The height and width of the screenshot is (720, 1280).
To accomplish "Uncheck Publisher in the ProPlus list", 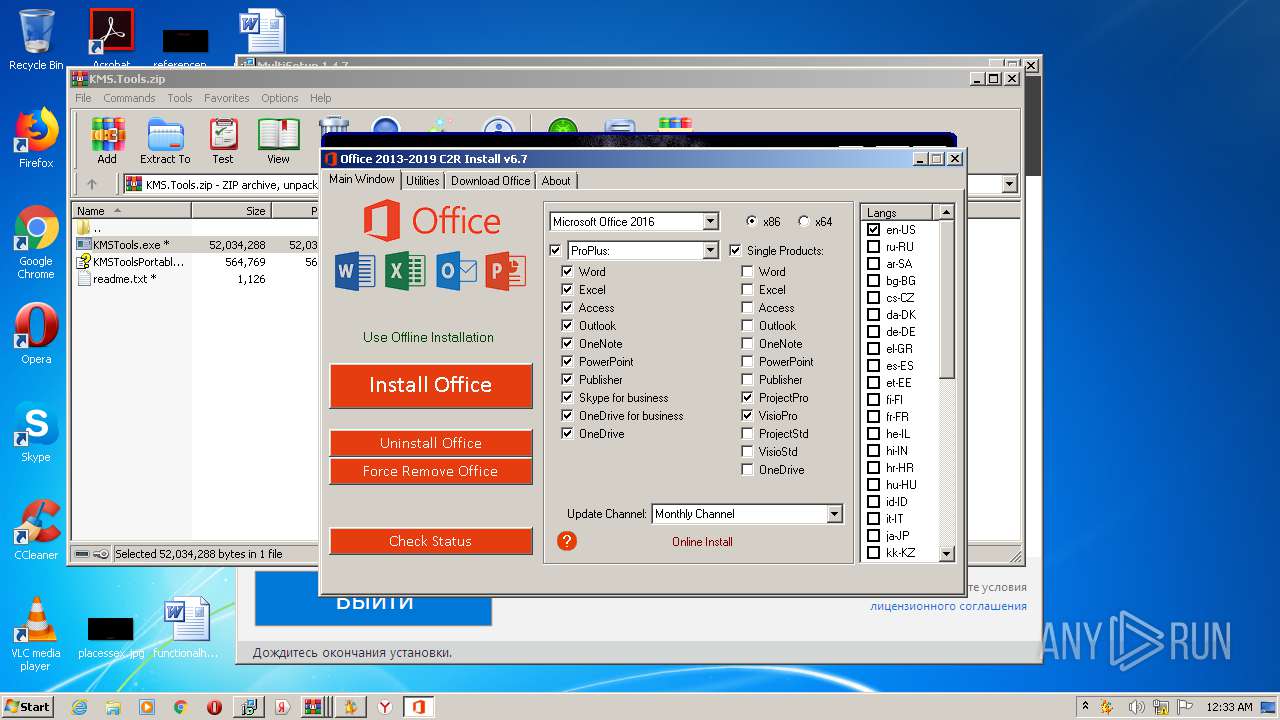I will [568, 380].
